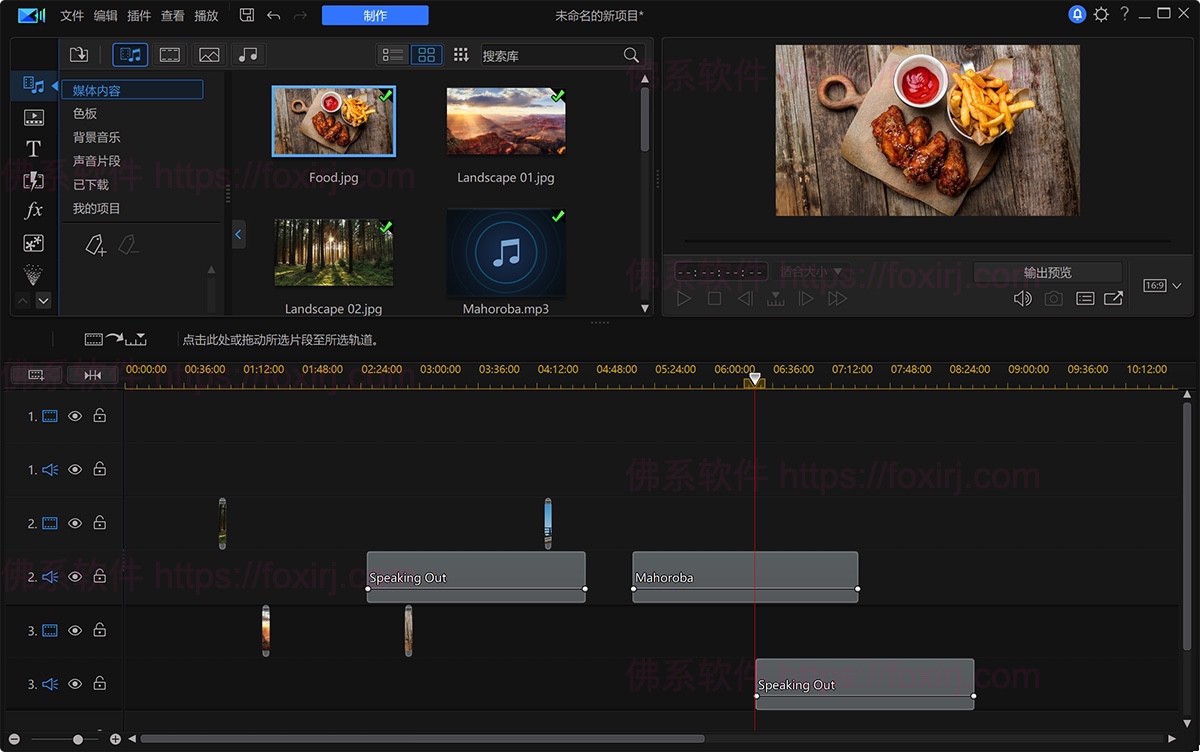
Task: Hide video track 1 using eye icon
Action: [x=75, y=416]
